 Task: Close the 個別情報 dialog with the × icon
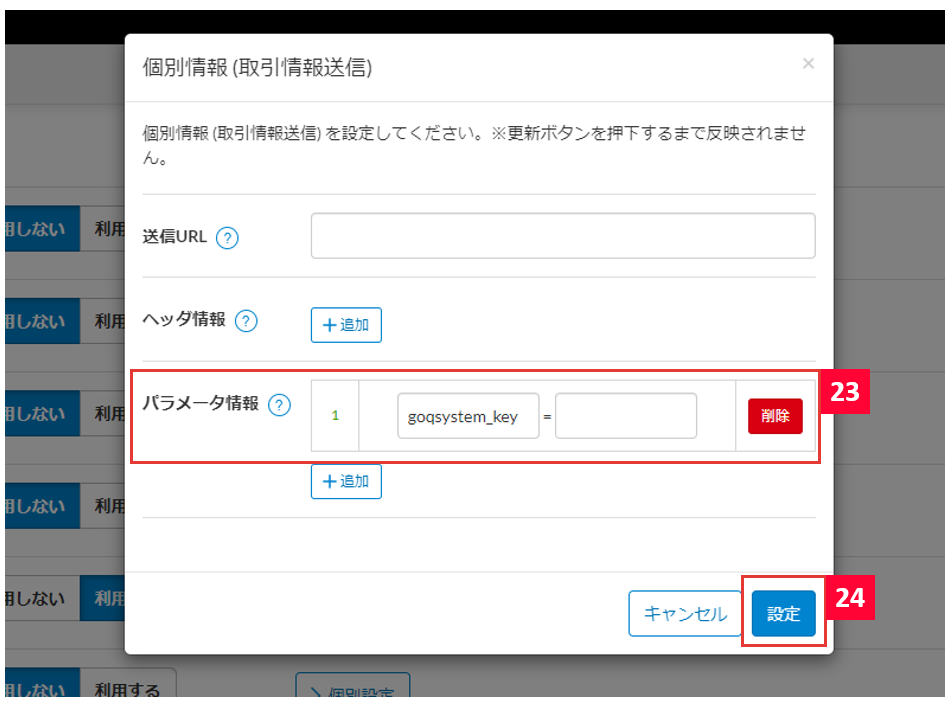(808, 63)
